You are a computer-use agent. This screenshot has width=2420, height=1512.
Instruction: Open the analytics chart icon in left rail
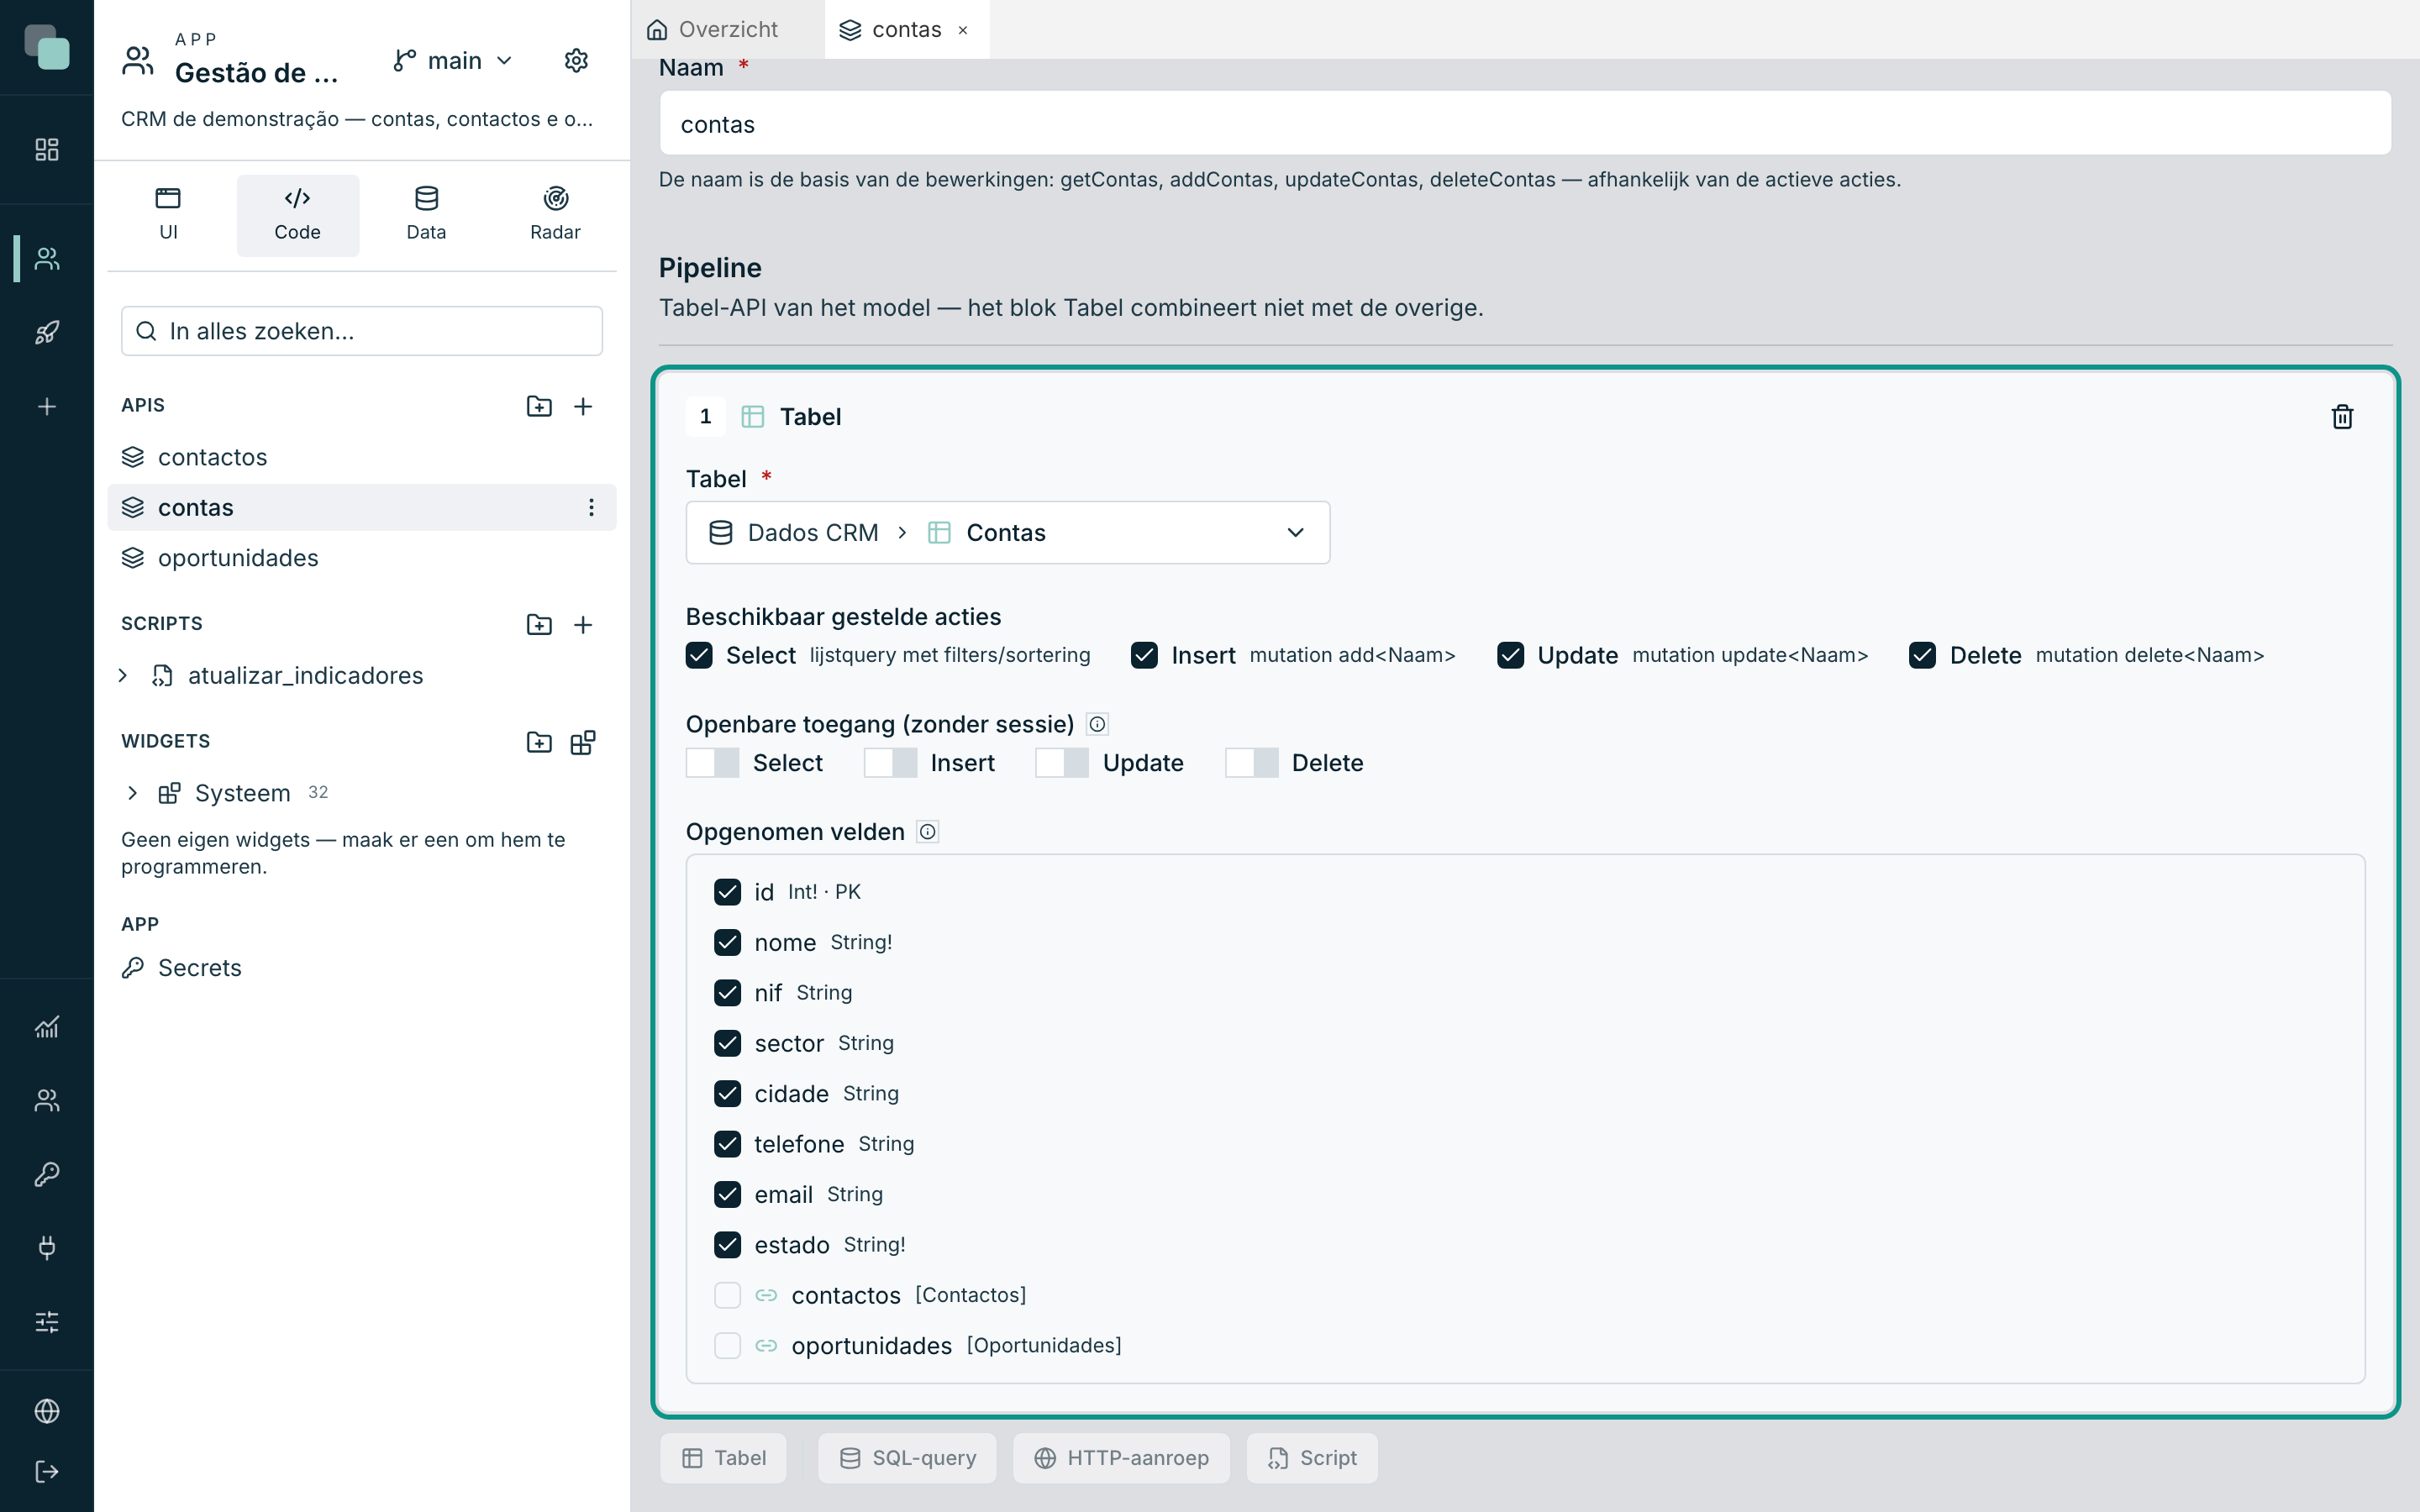click(47, 1027)
